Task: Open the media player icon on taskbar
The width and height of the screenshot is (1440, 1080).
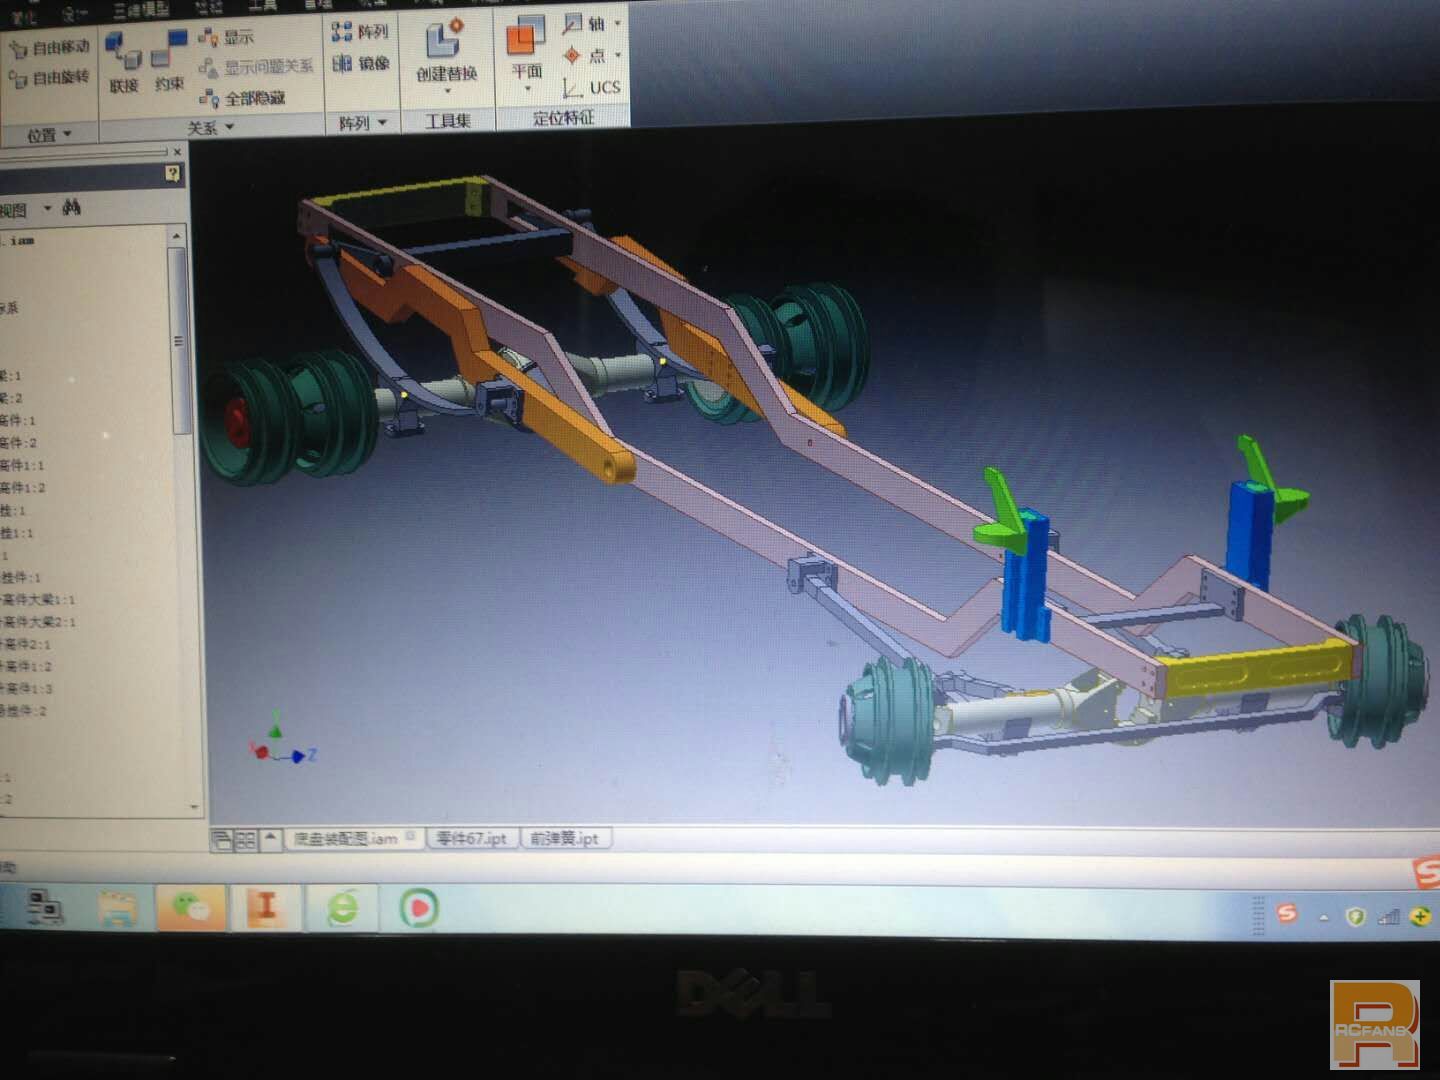Action: (x=419, y=908)
